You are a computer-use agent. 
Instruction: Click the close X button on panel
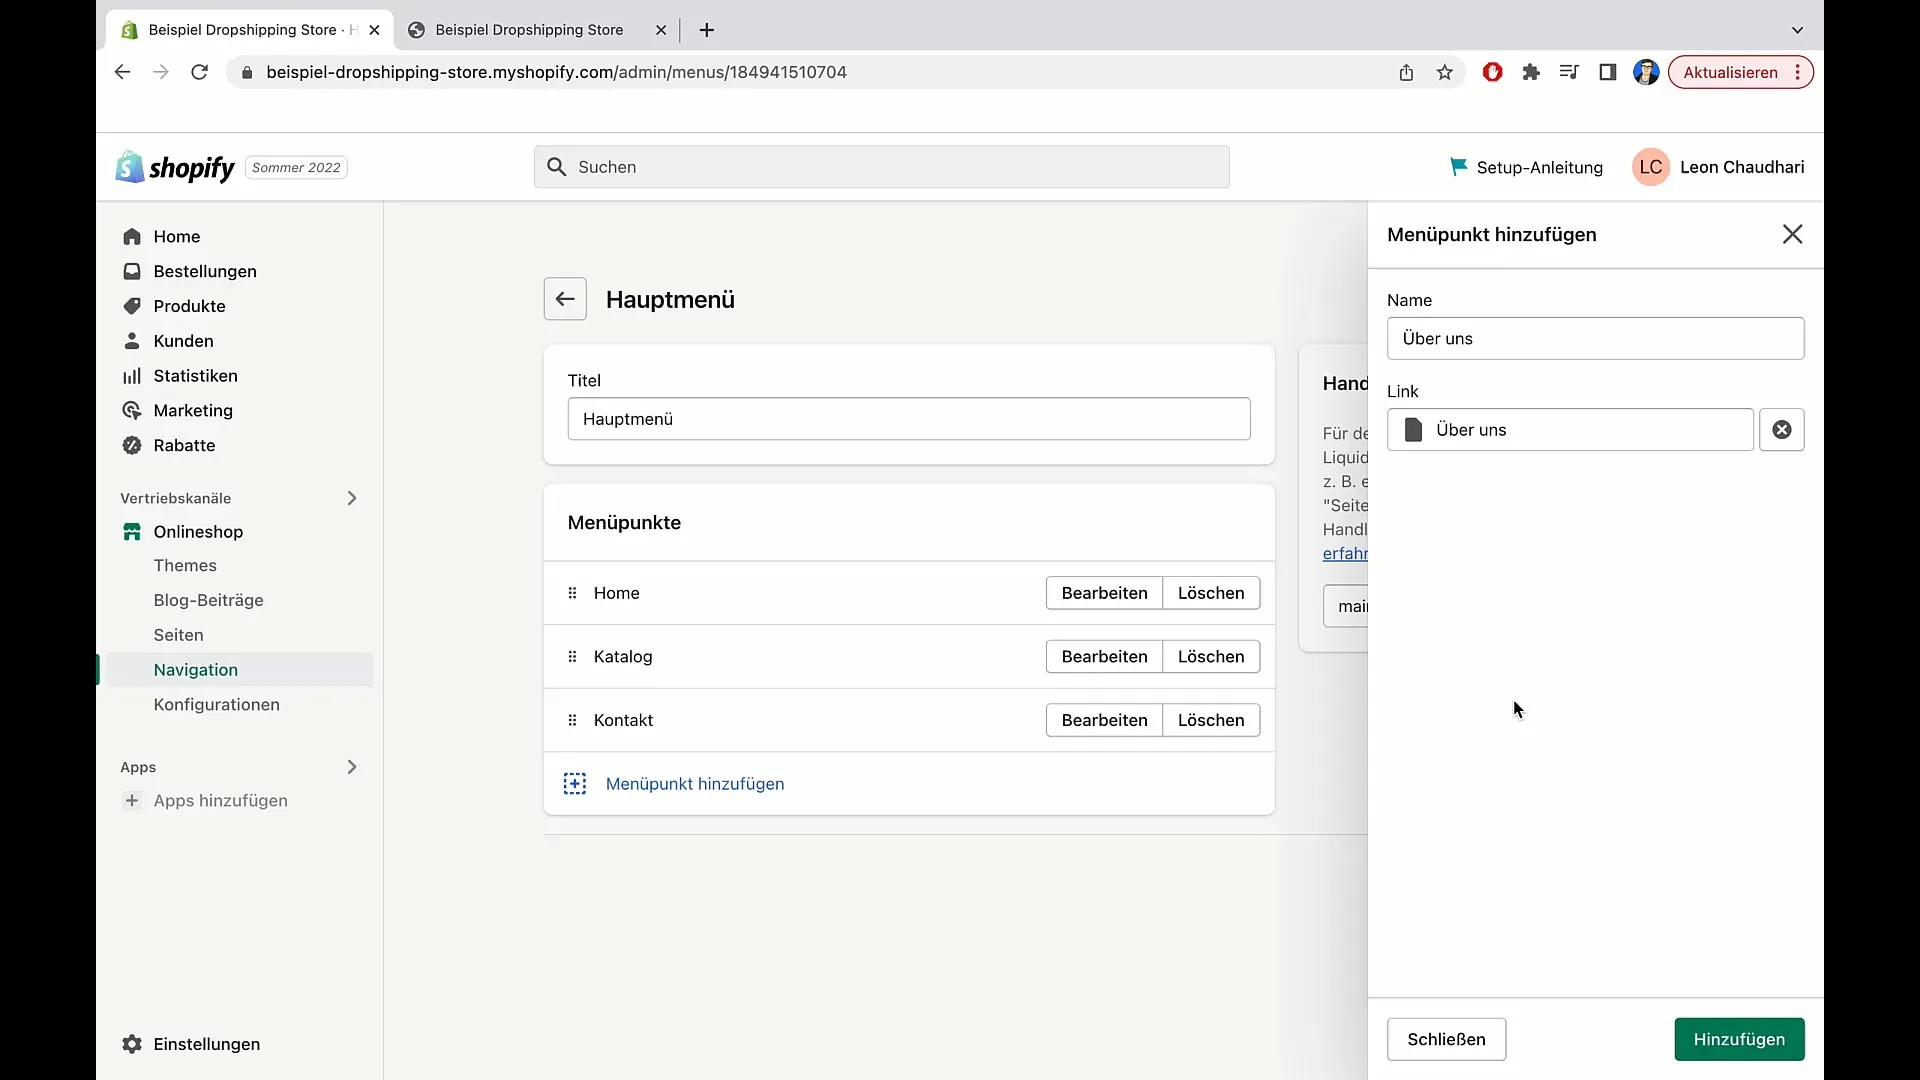coord(1792,235)
